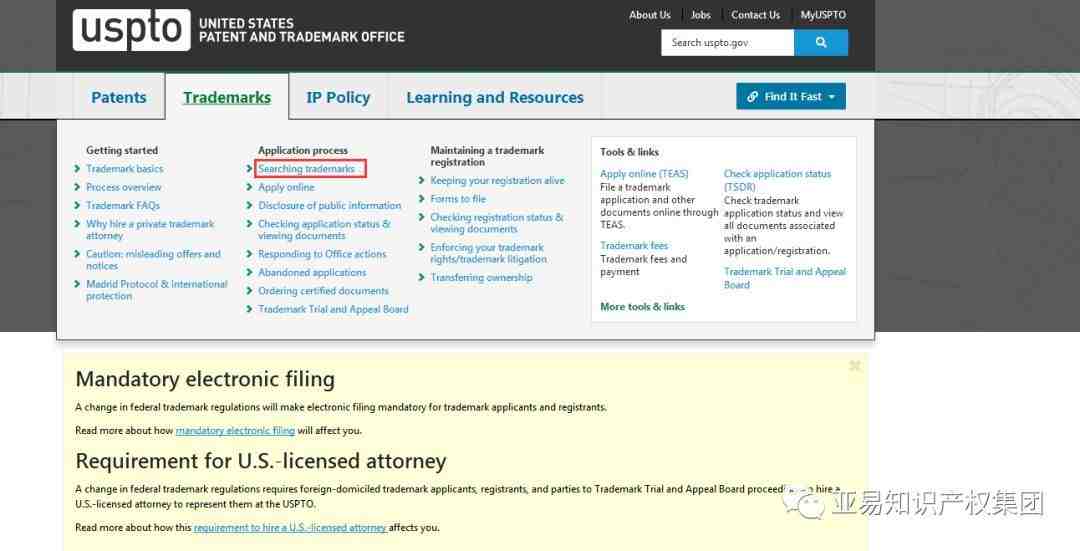The image size is (1080, 551).
Task: Click the Application process heading
Action: pyautogui.click(x=302, y=150)
